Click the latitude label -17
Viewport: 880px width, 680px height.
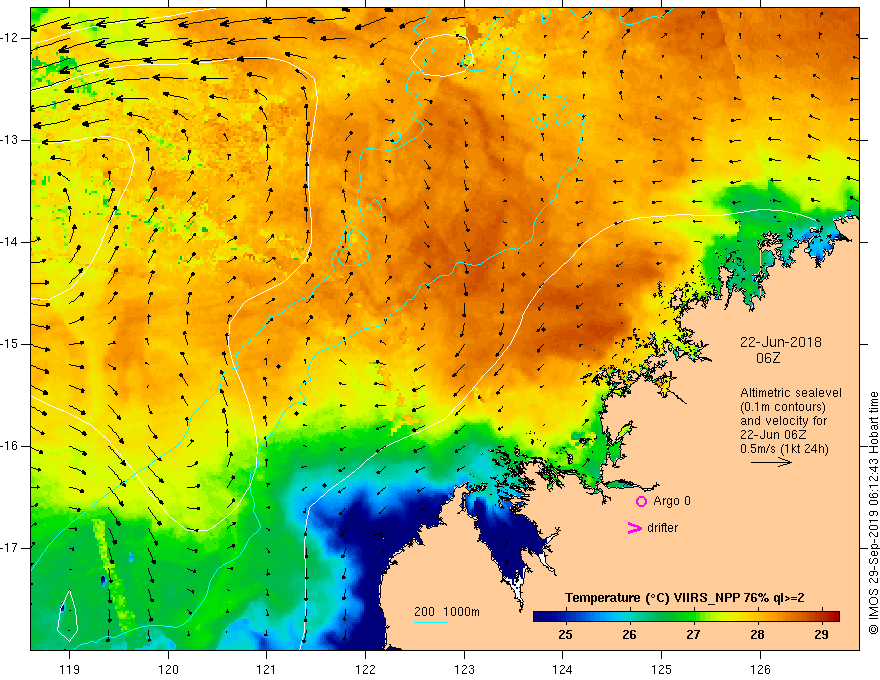10,548
